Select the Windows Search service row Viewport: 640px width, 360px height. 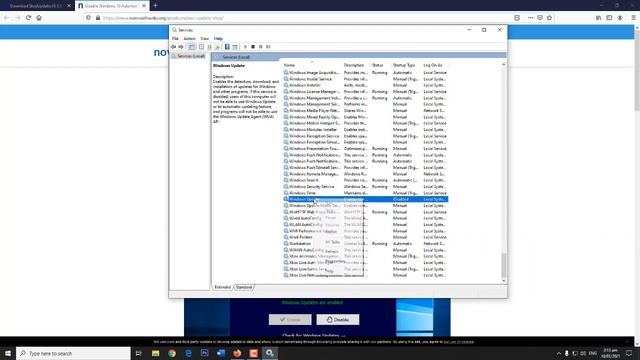[x=365, y=180]
